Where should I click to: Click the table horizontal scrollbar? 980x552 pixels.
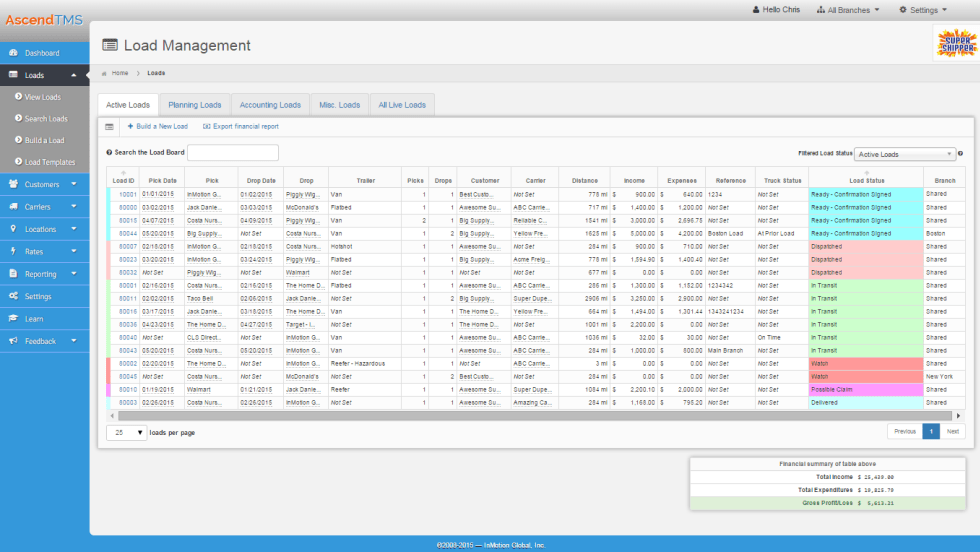(535, 416)
